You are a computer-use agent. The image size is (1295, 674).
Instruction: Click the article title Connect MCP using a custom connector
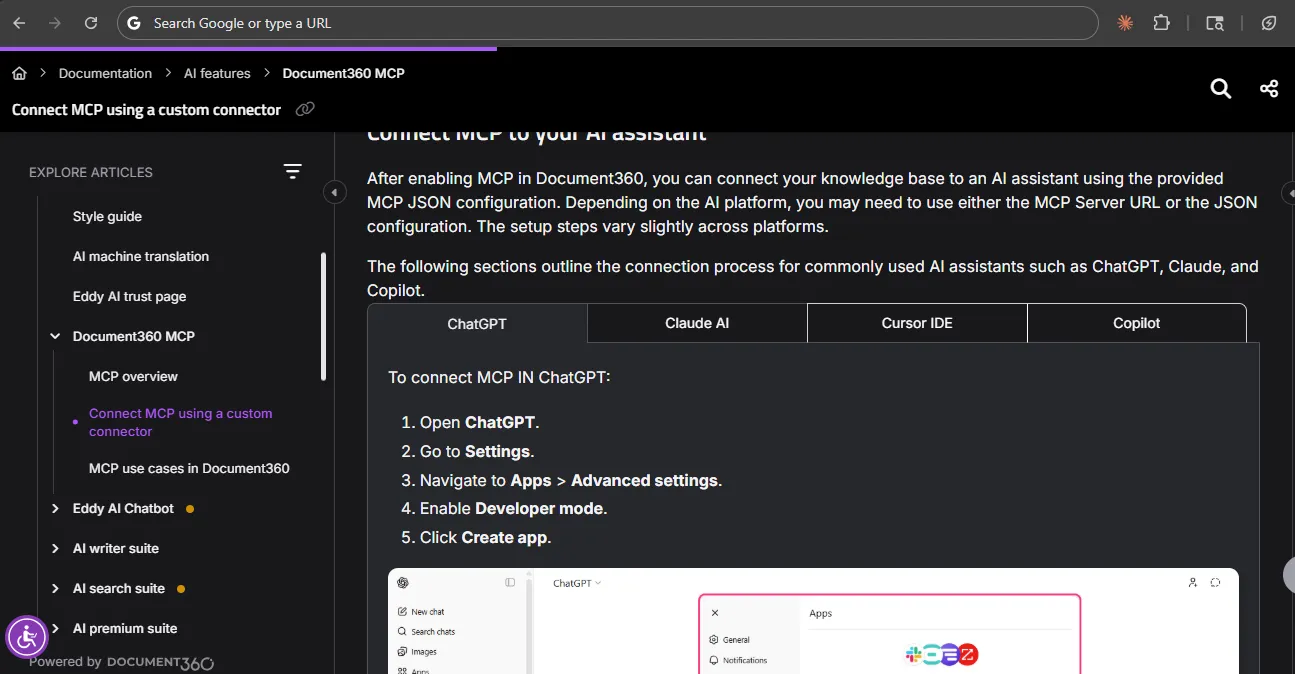tap(146, 110)
